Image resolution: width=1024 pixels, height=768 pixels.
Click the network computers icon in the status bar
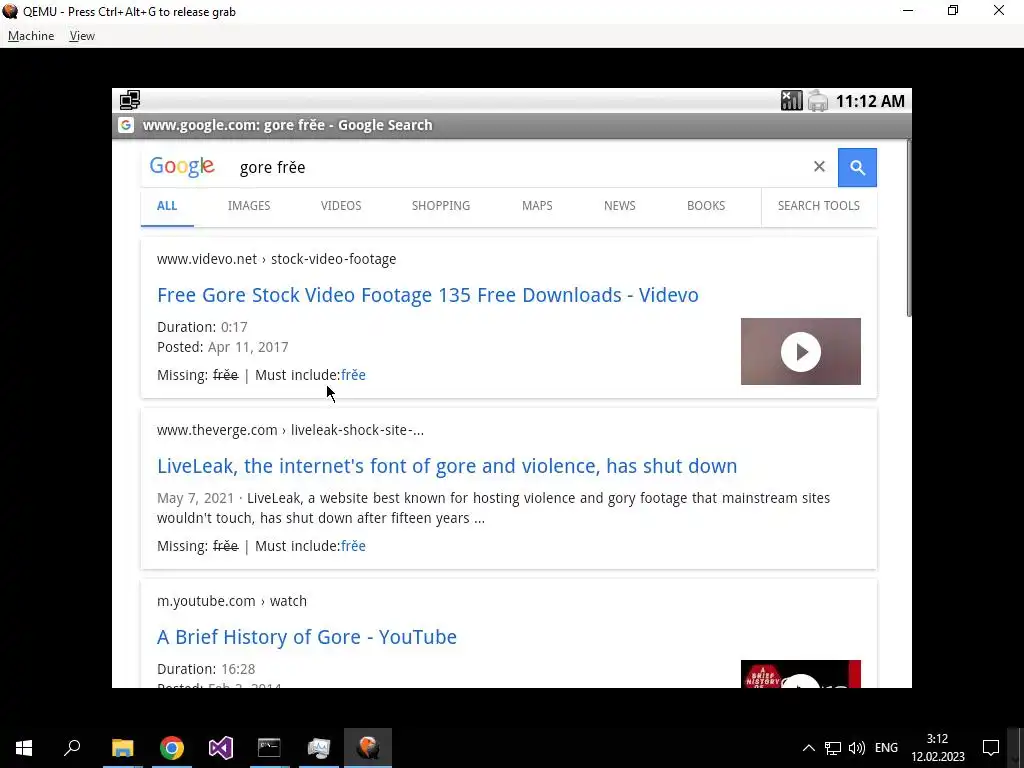(130, 100)
